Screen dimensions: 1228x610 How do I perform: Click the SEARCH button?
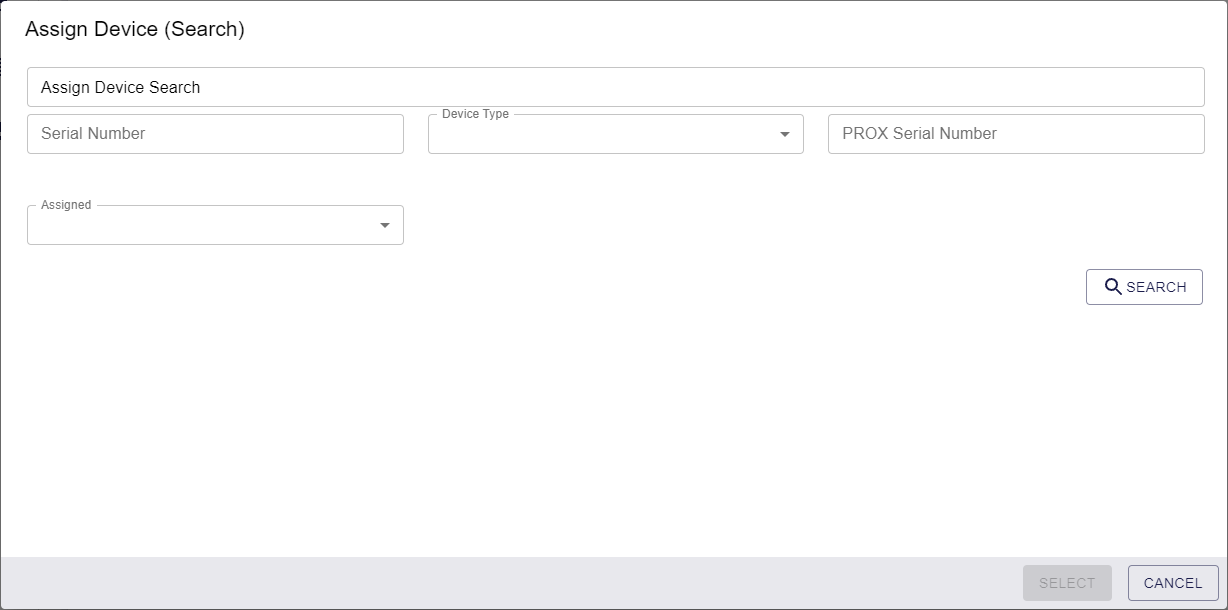pyautogui.click(x=1144, y=287)
